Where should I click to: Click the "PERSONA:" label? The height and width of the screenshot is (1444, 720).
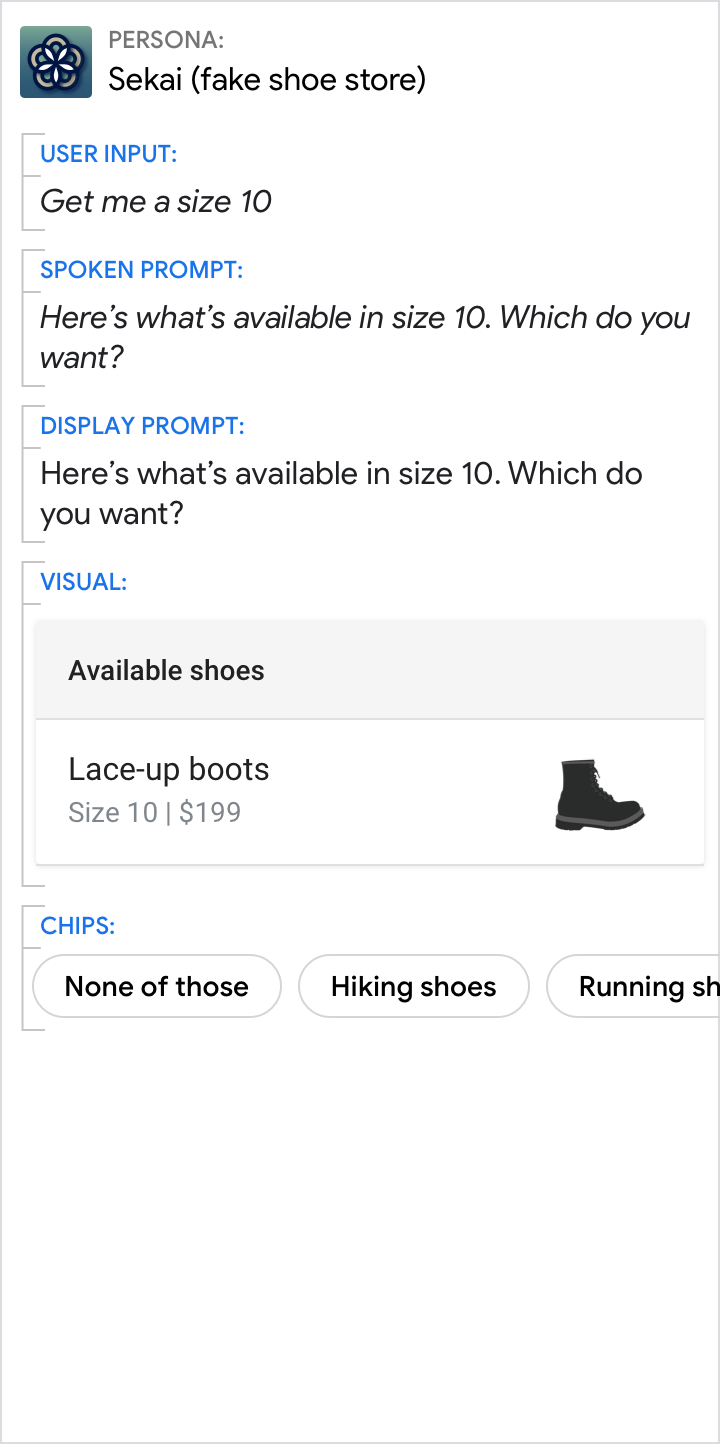coord(166,40)
